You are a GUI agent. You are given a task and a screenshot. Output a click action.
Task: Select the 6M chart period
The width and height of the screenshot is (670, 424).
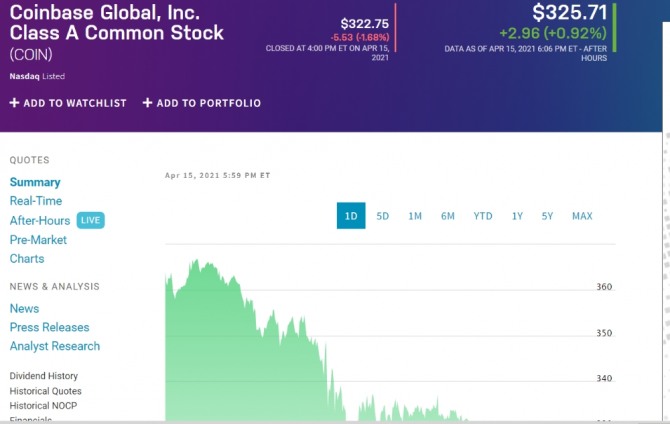point(448,216)
